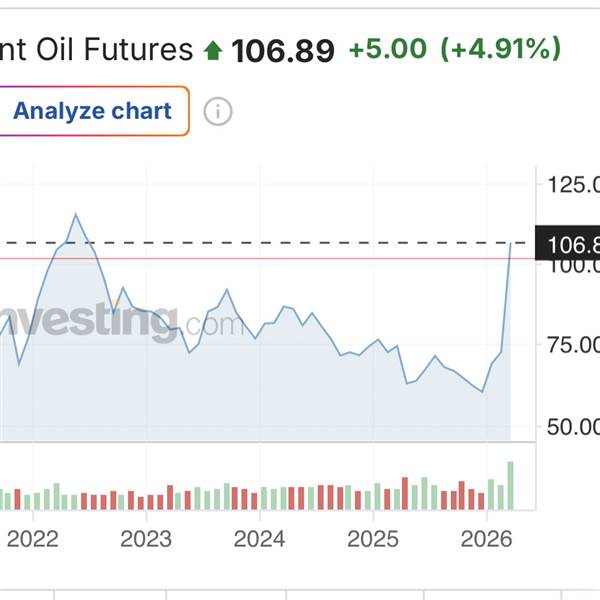Click the 100.0 price axis label

574,267
